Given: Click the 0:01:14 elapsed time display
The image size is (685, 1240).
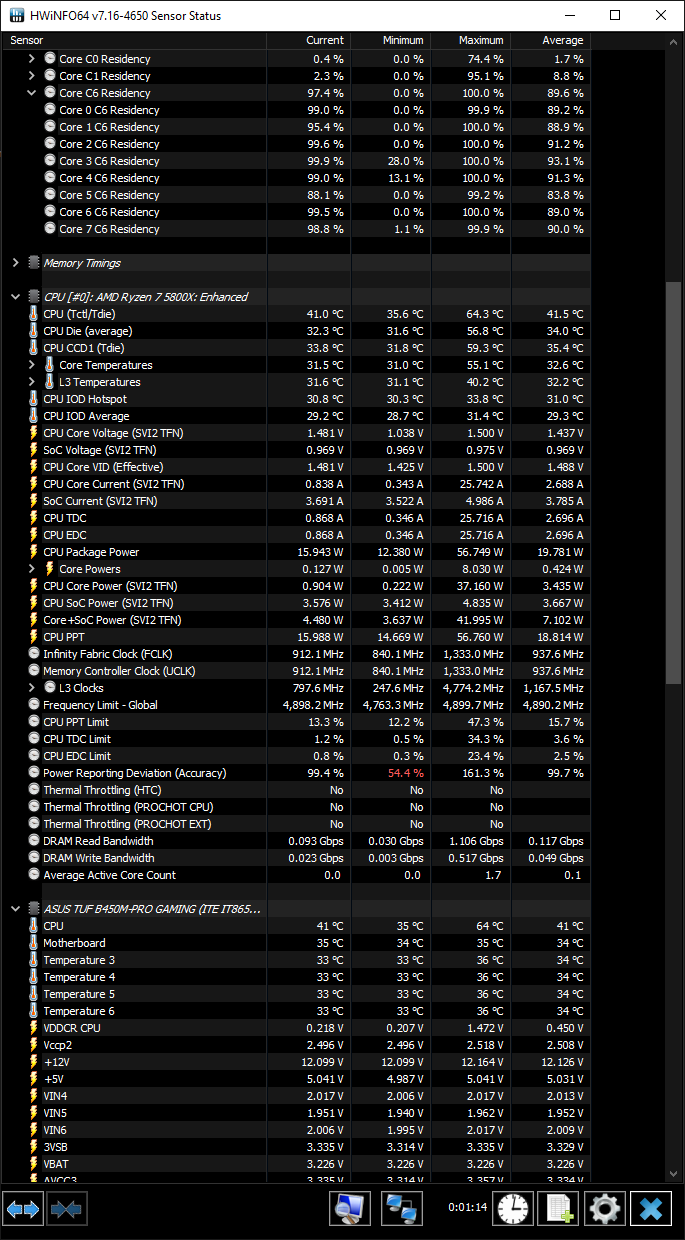Looking at the screenshot, I should (x=467, y=1207).
